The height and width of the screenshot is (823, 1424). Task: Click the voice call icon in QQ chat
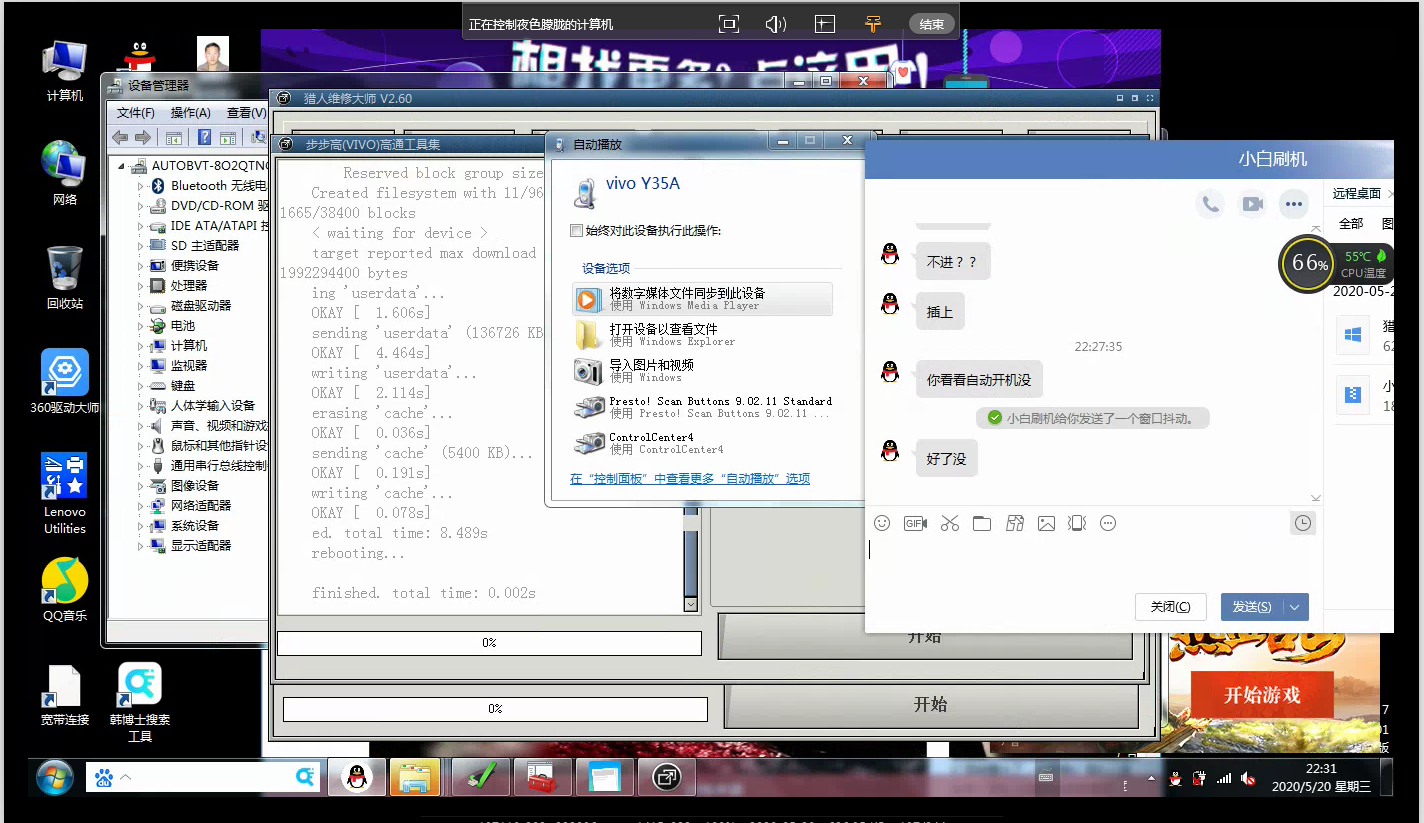[1210, 204]
